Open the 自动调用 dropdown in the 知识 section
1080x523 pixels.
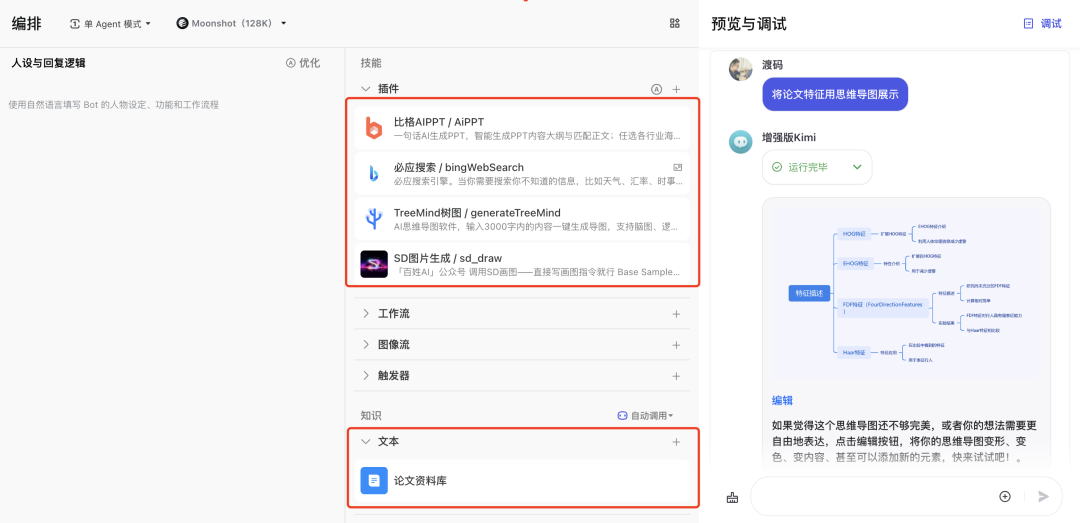645,415
